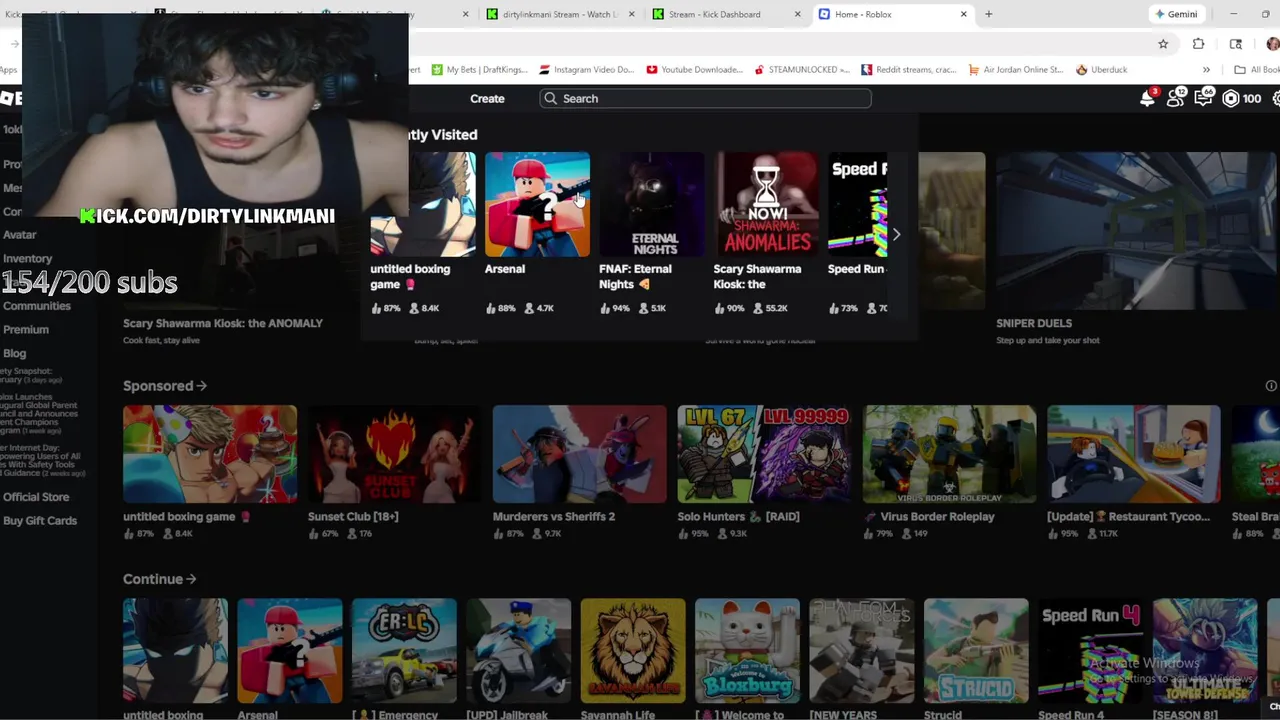The height and width of the screenshot is (720, 1280).
Task: Open Sunset Club [18+] thumbnail
Action: 394,454
